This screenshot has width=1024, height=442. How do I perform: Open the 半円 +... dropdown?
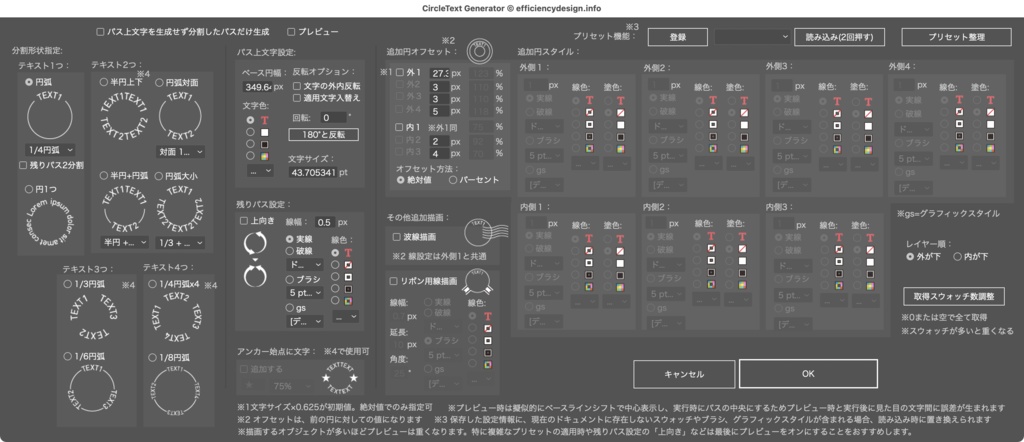pos(125,242)
